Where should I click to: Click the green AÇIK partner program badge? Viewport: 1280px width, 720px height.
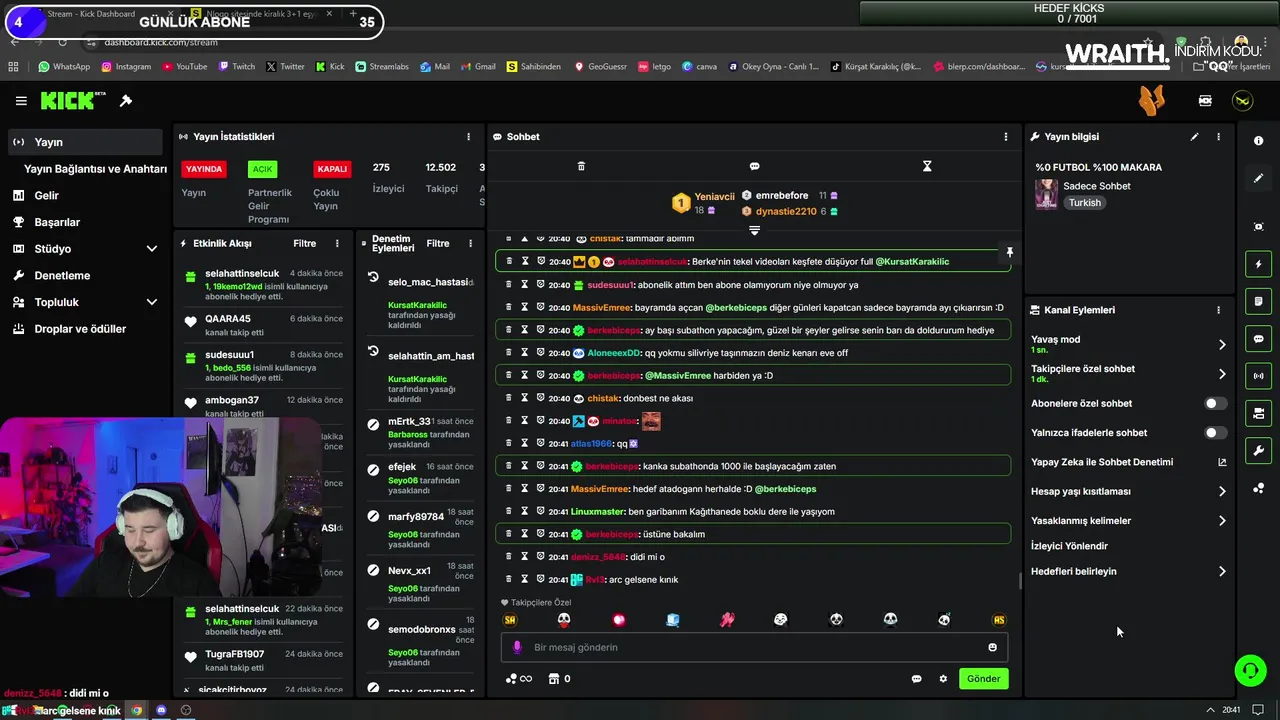pyautogui.click(x=262, y=169)
